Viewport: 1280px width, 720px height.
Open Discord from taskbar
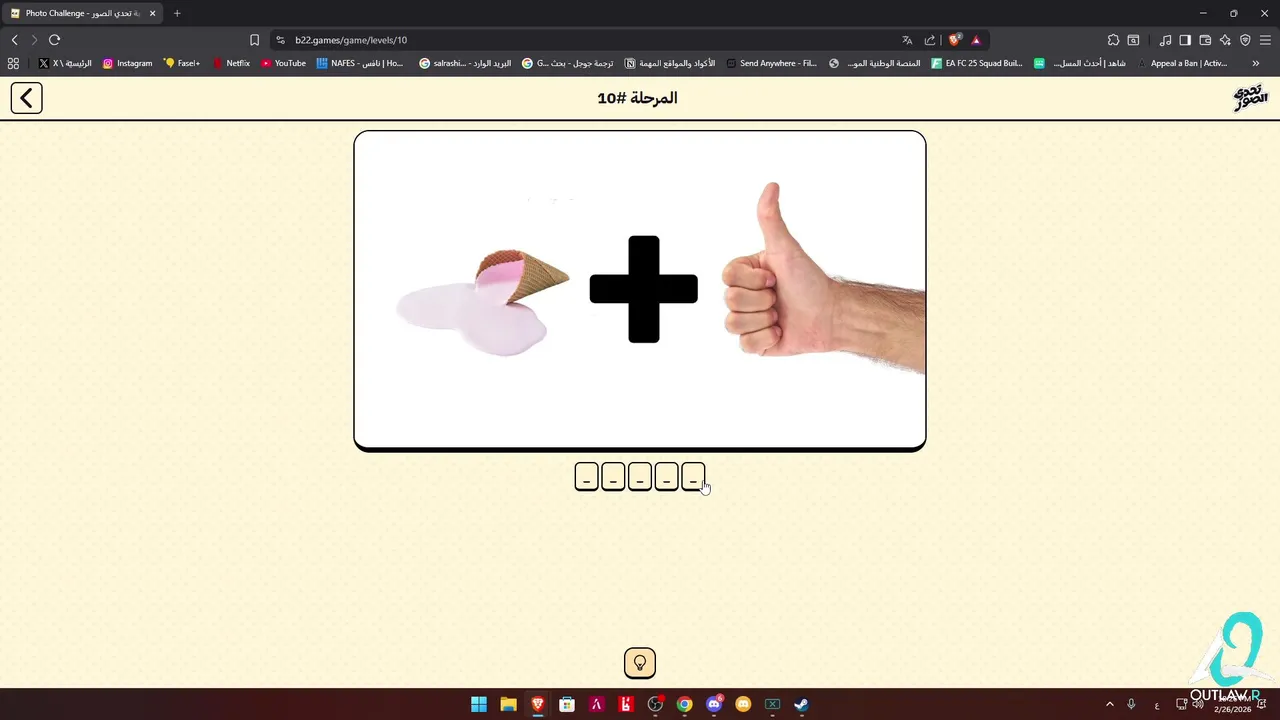point(714,704)
